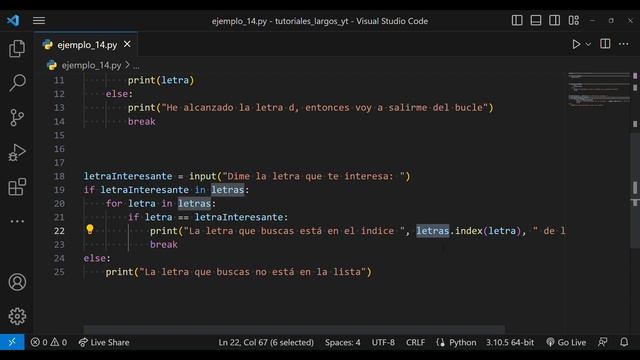Toggle the bottom panel layout

click(536, 20)
